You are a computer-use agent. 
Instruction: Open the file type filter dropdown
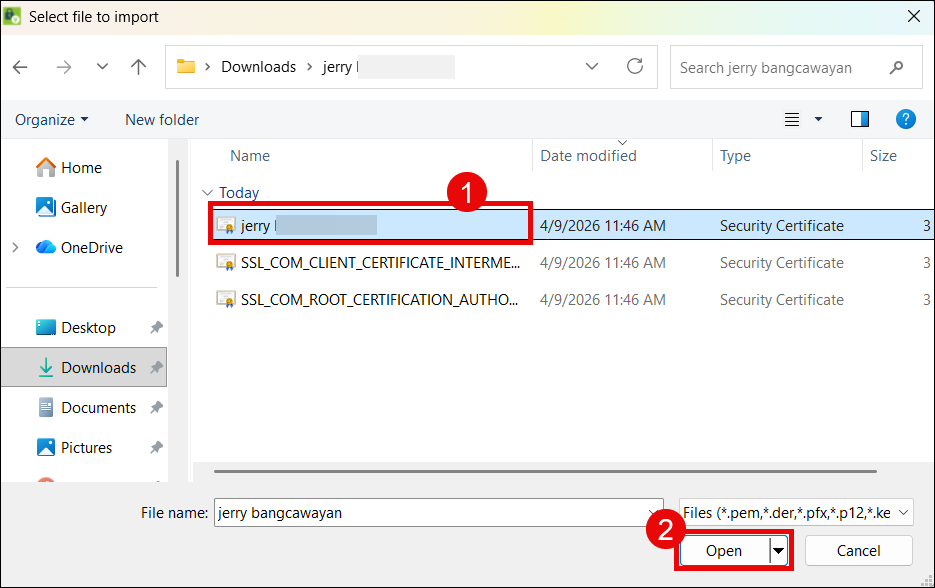[x=796, y=513]
